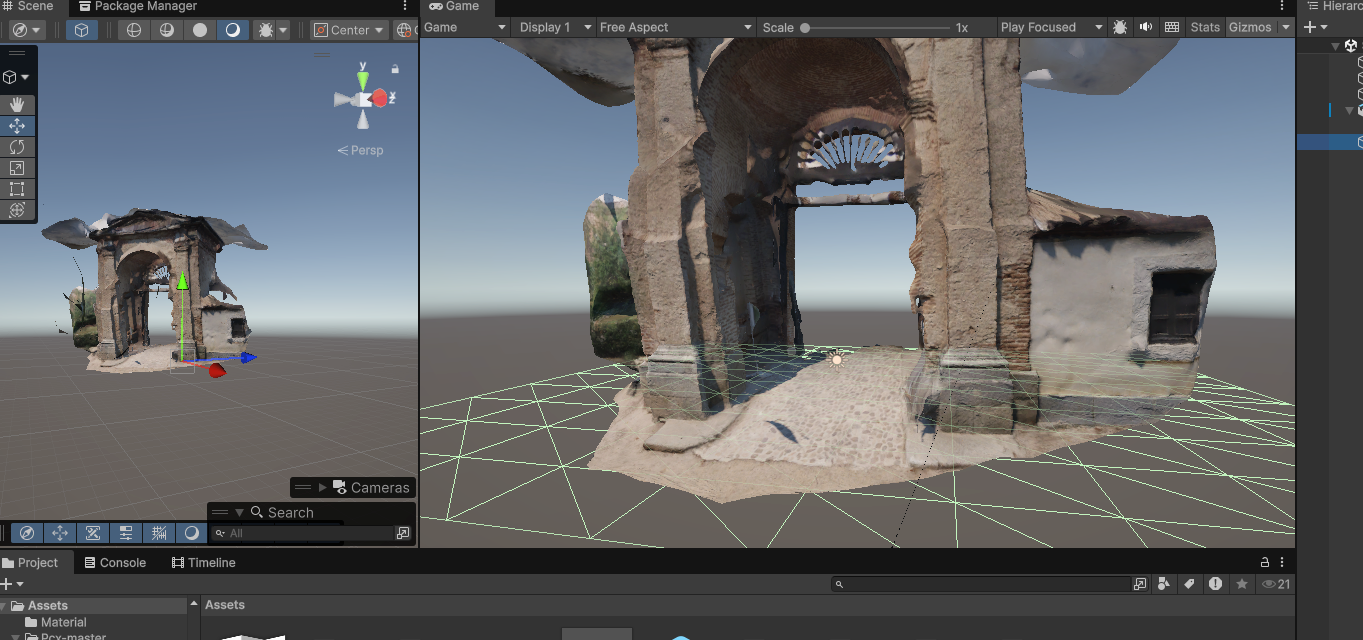Select the Material folder
The image size is (1363, 640).
click(64, 622)
